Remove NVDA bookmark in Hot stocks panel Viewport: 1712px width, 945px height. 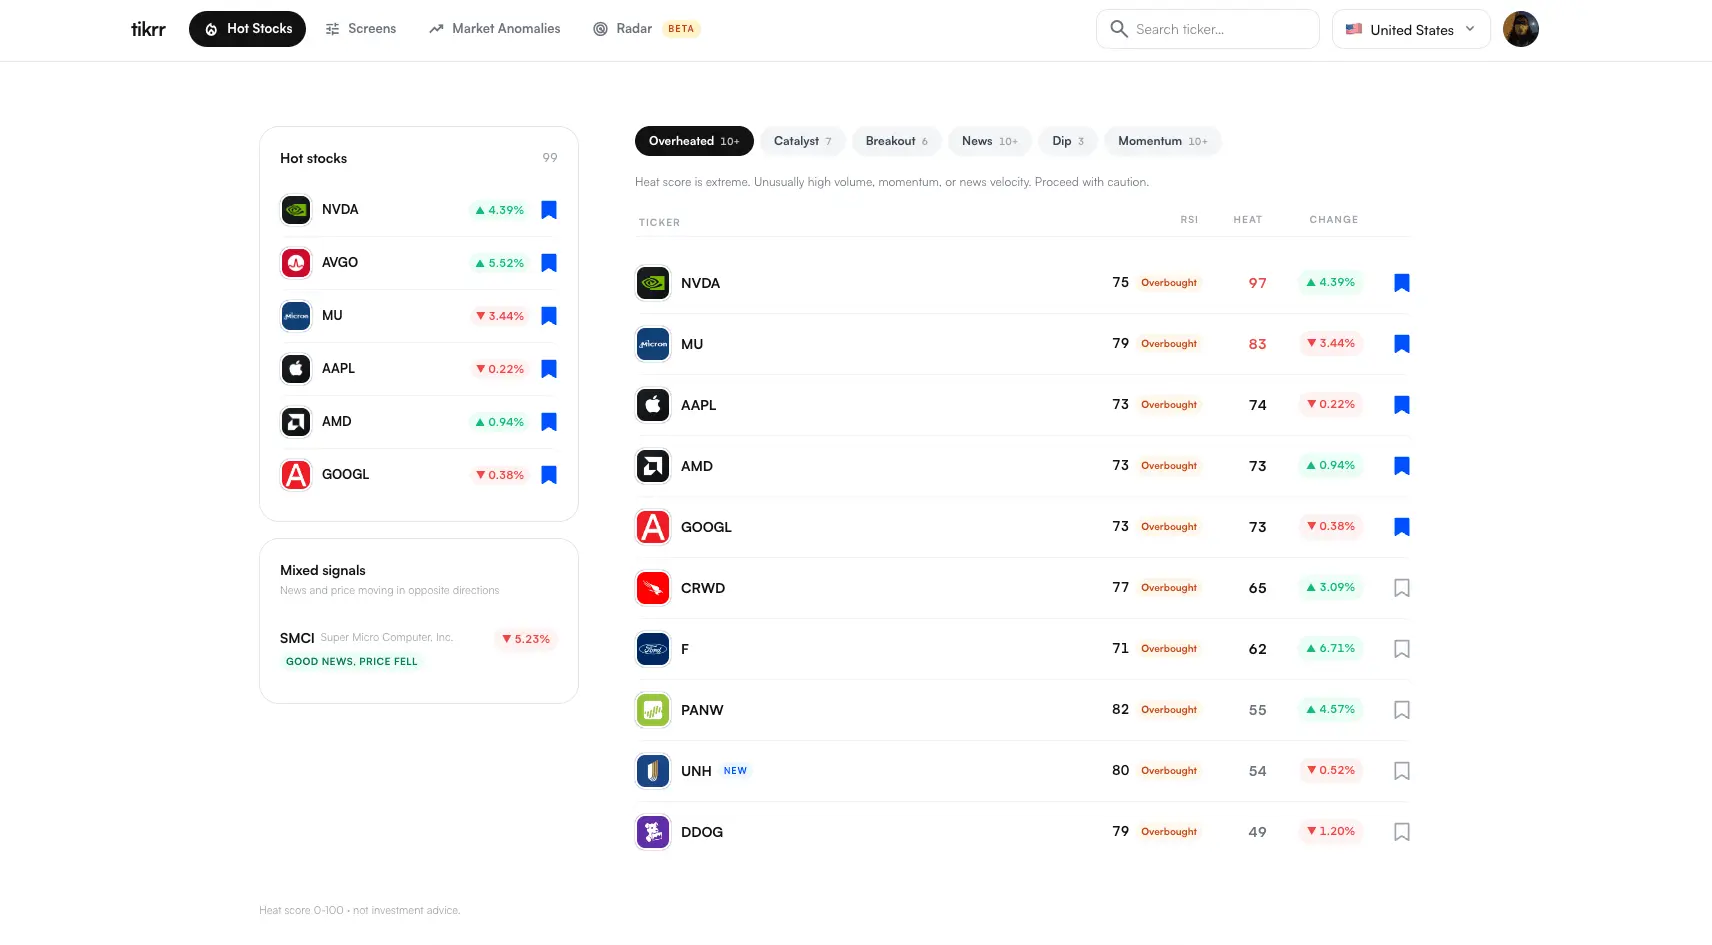click(x=549, y=210)
